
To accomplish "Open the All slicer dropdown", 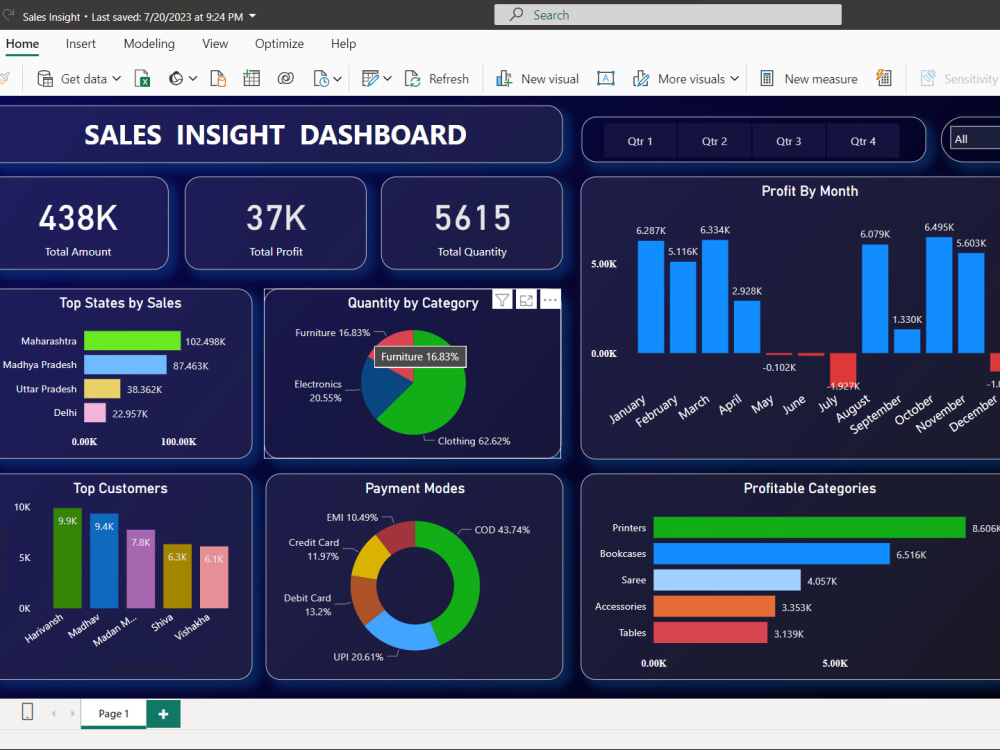I will [975, 138].
